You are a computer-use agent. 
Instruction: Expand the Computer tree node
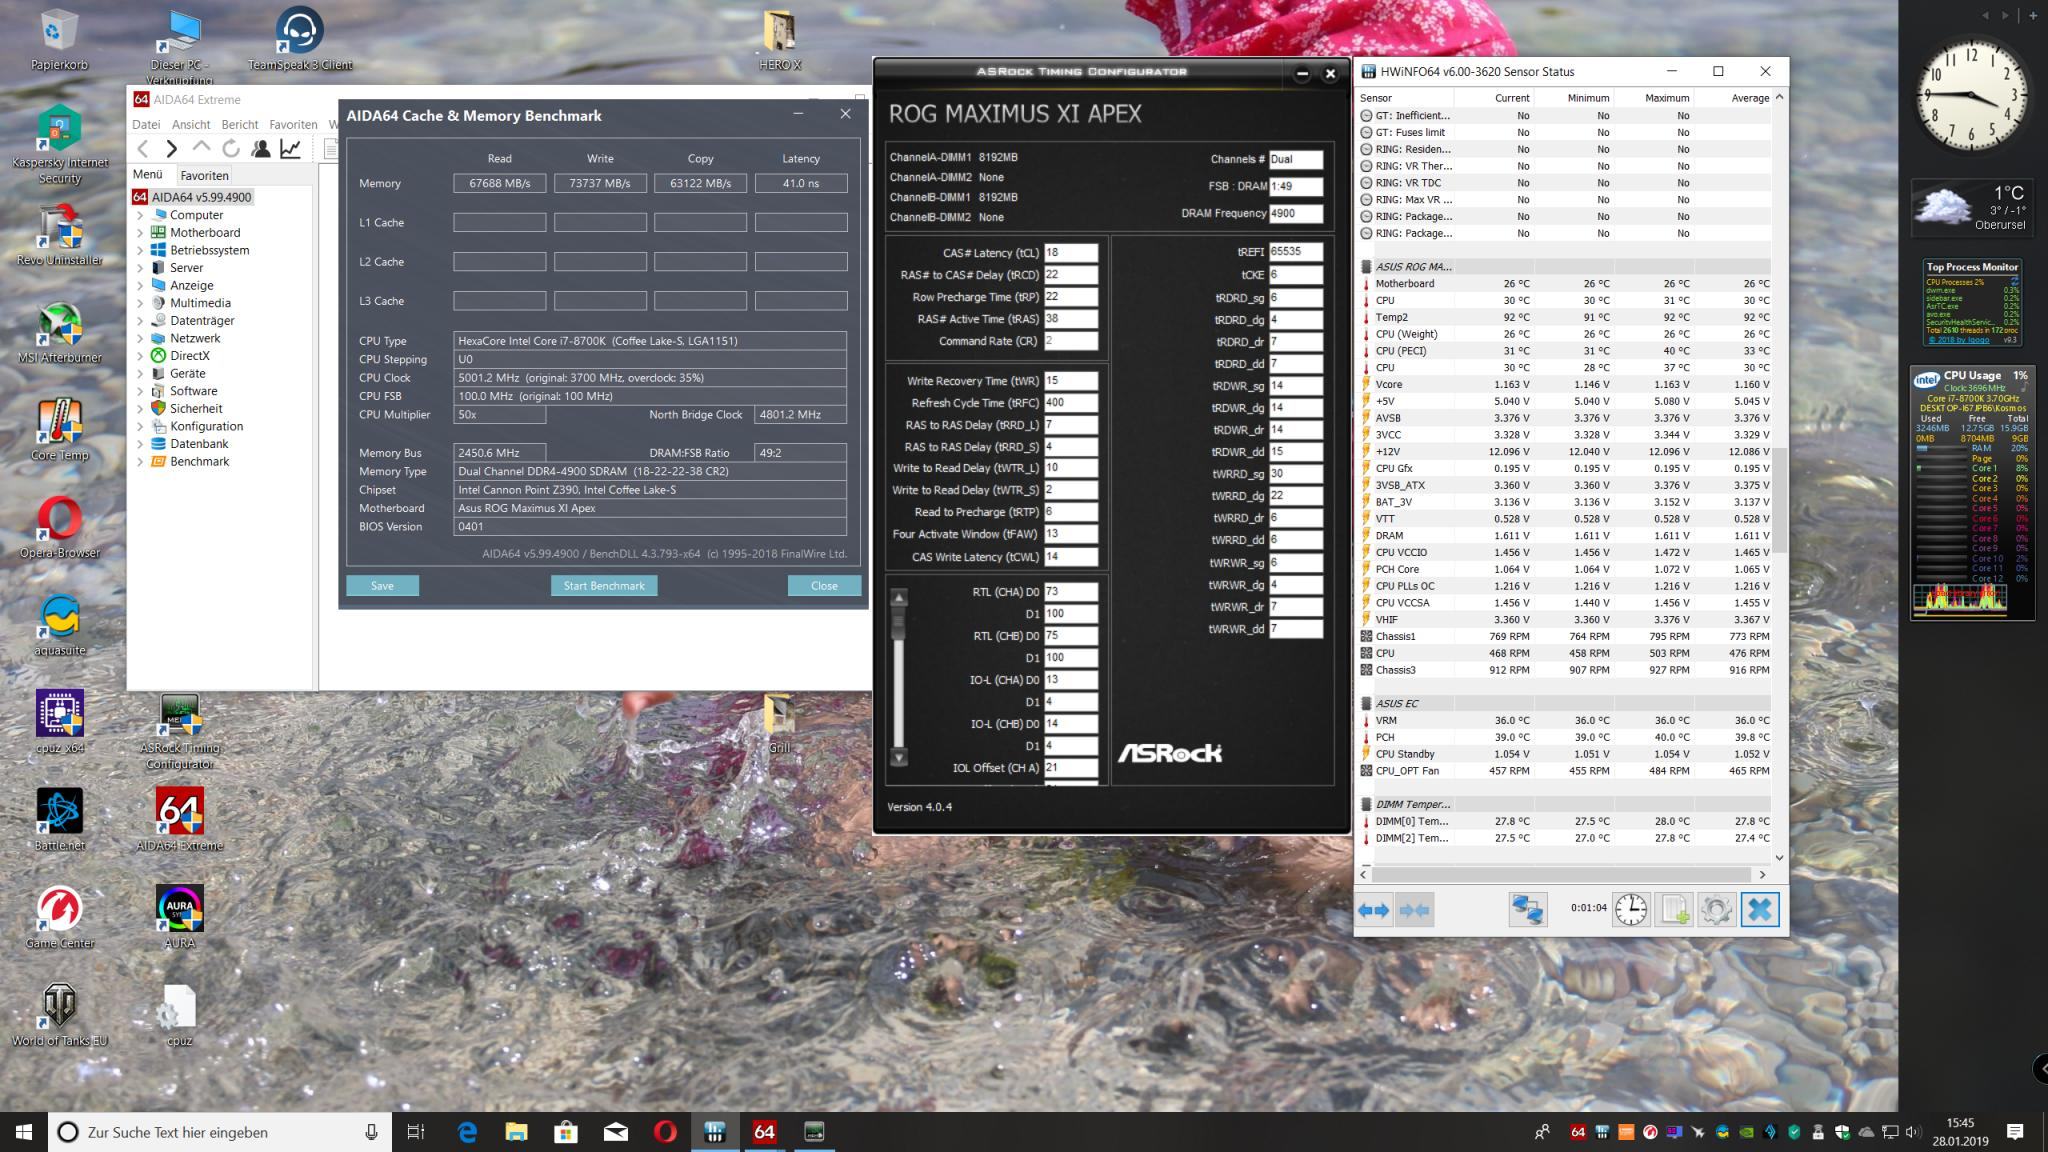pos(140,215)
